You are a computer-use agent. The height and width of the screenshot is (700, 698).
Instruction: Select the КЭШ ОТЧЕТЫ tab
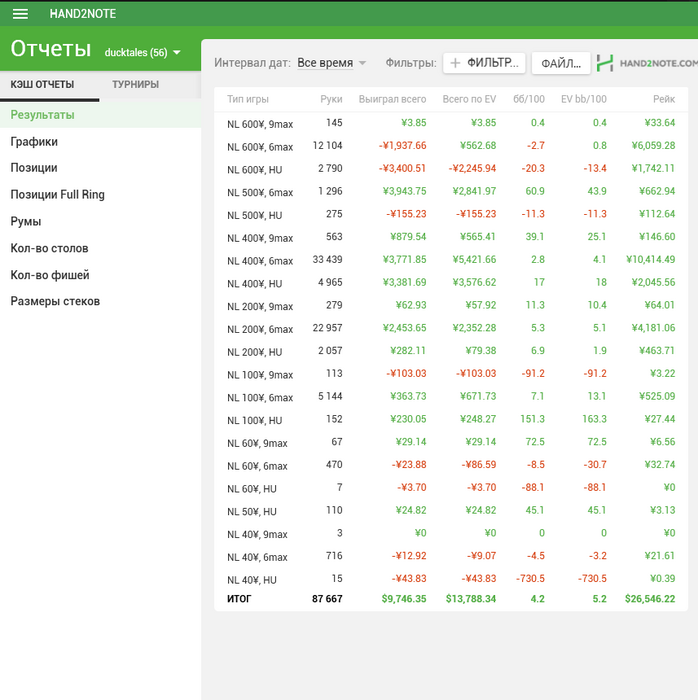[x=43, y=85]
